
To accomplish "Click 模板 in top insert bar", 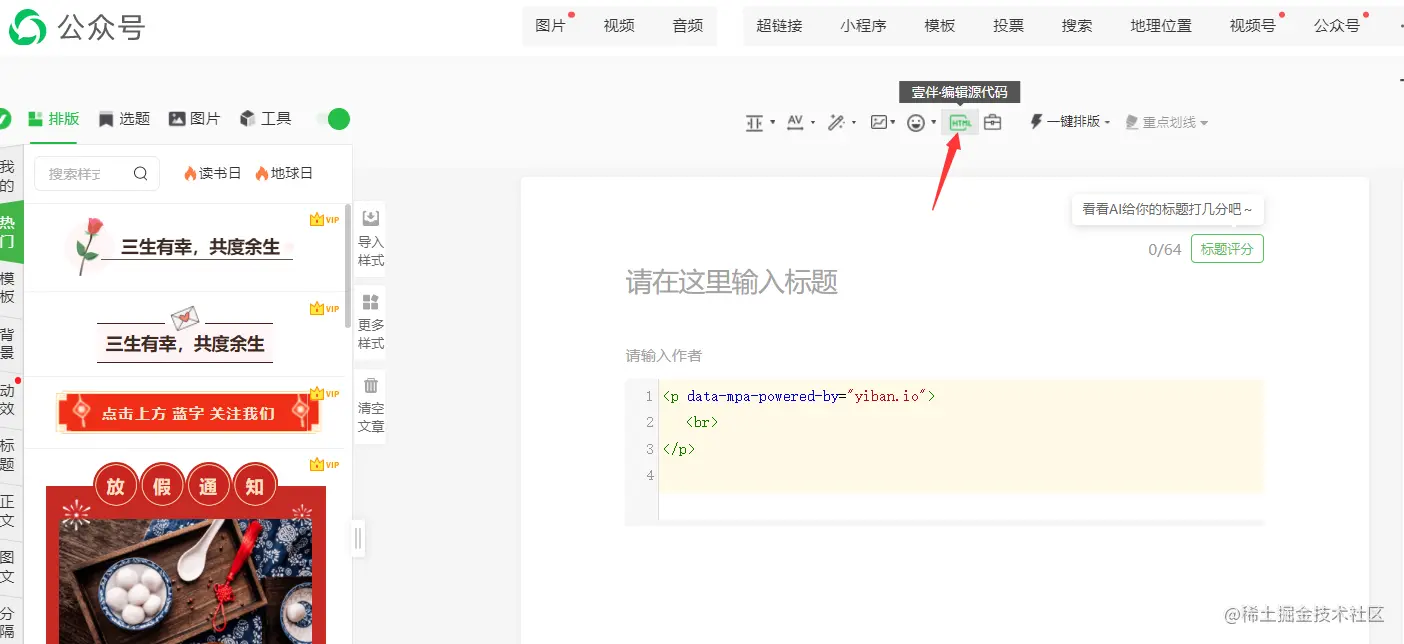I will (939, 26).
